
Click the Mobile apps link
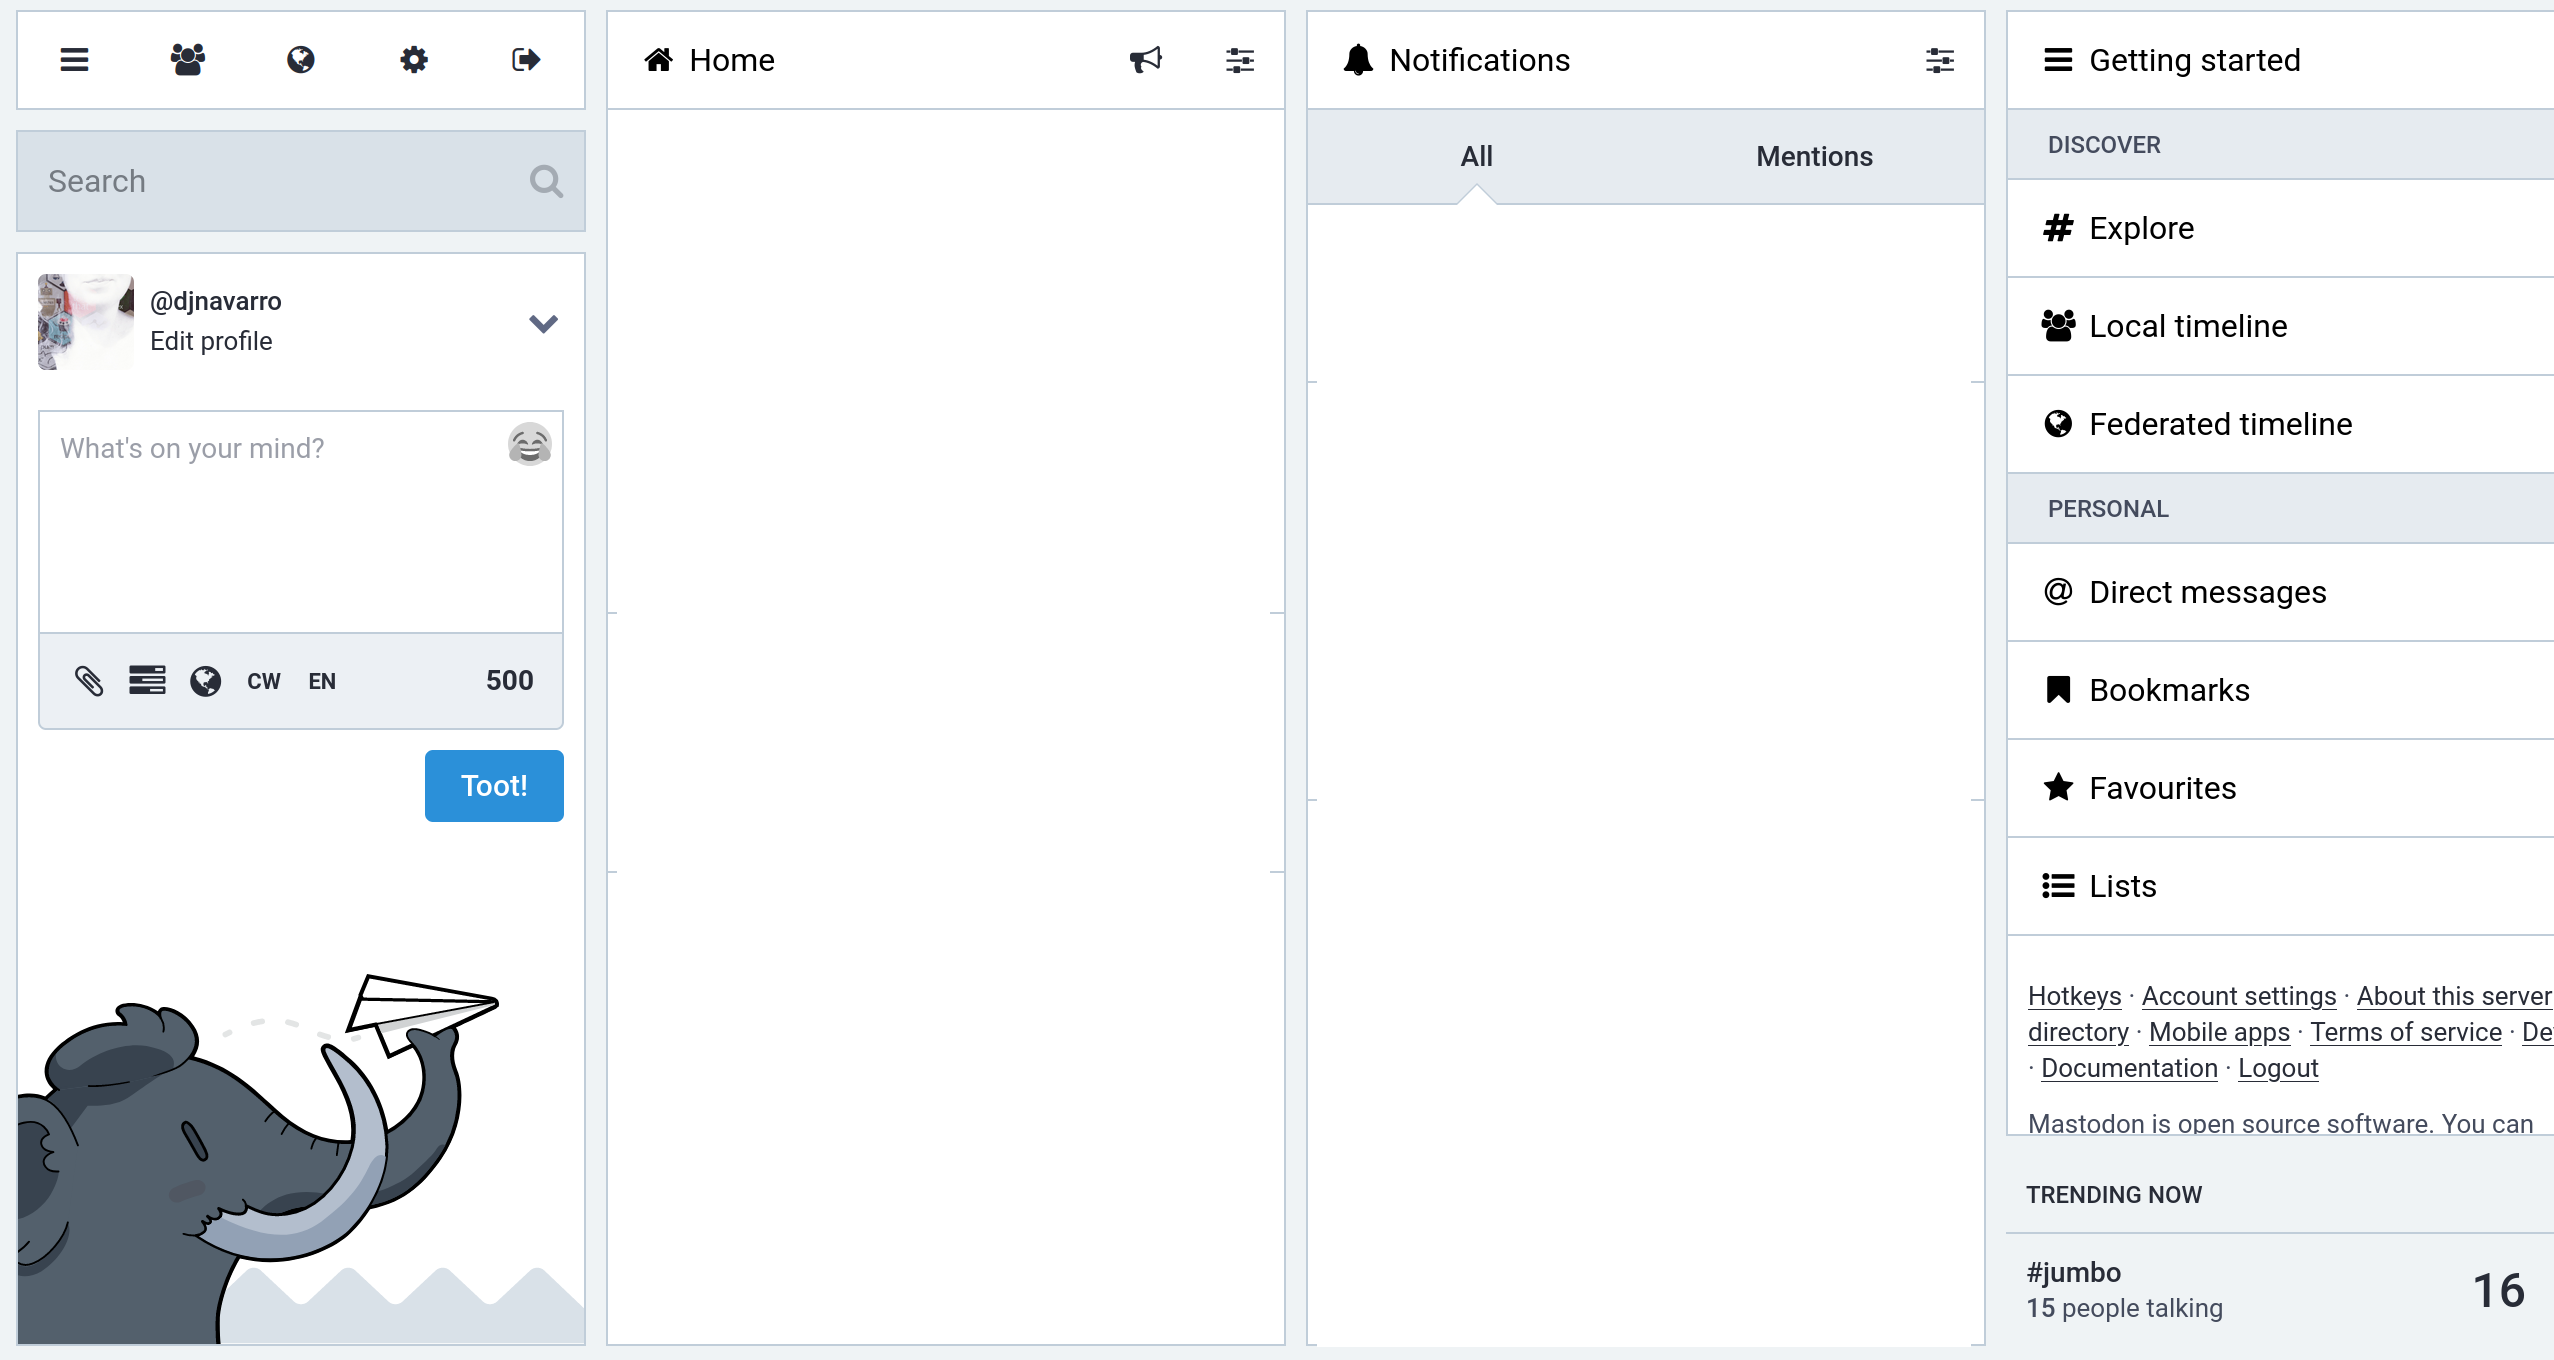pyautogui.click(x=2219, y=1032)
